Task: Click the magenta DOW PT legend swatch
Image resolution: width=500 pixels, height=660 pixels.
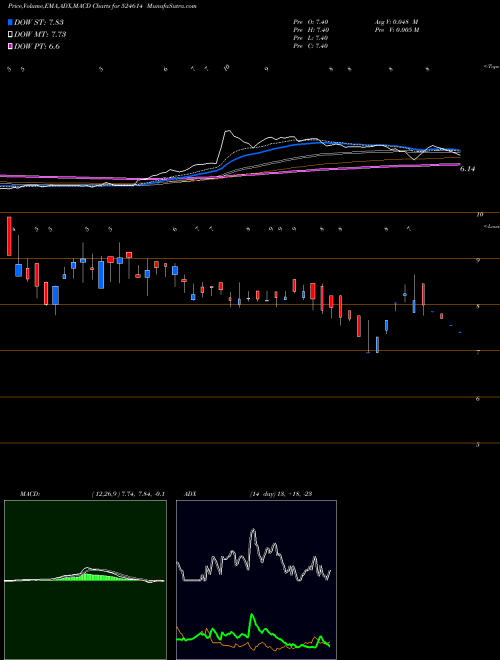Action: tap(10, 46)
